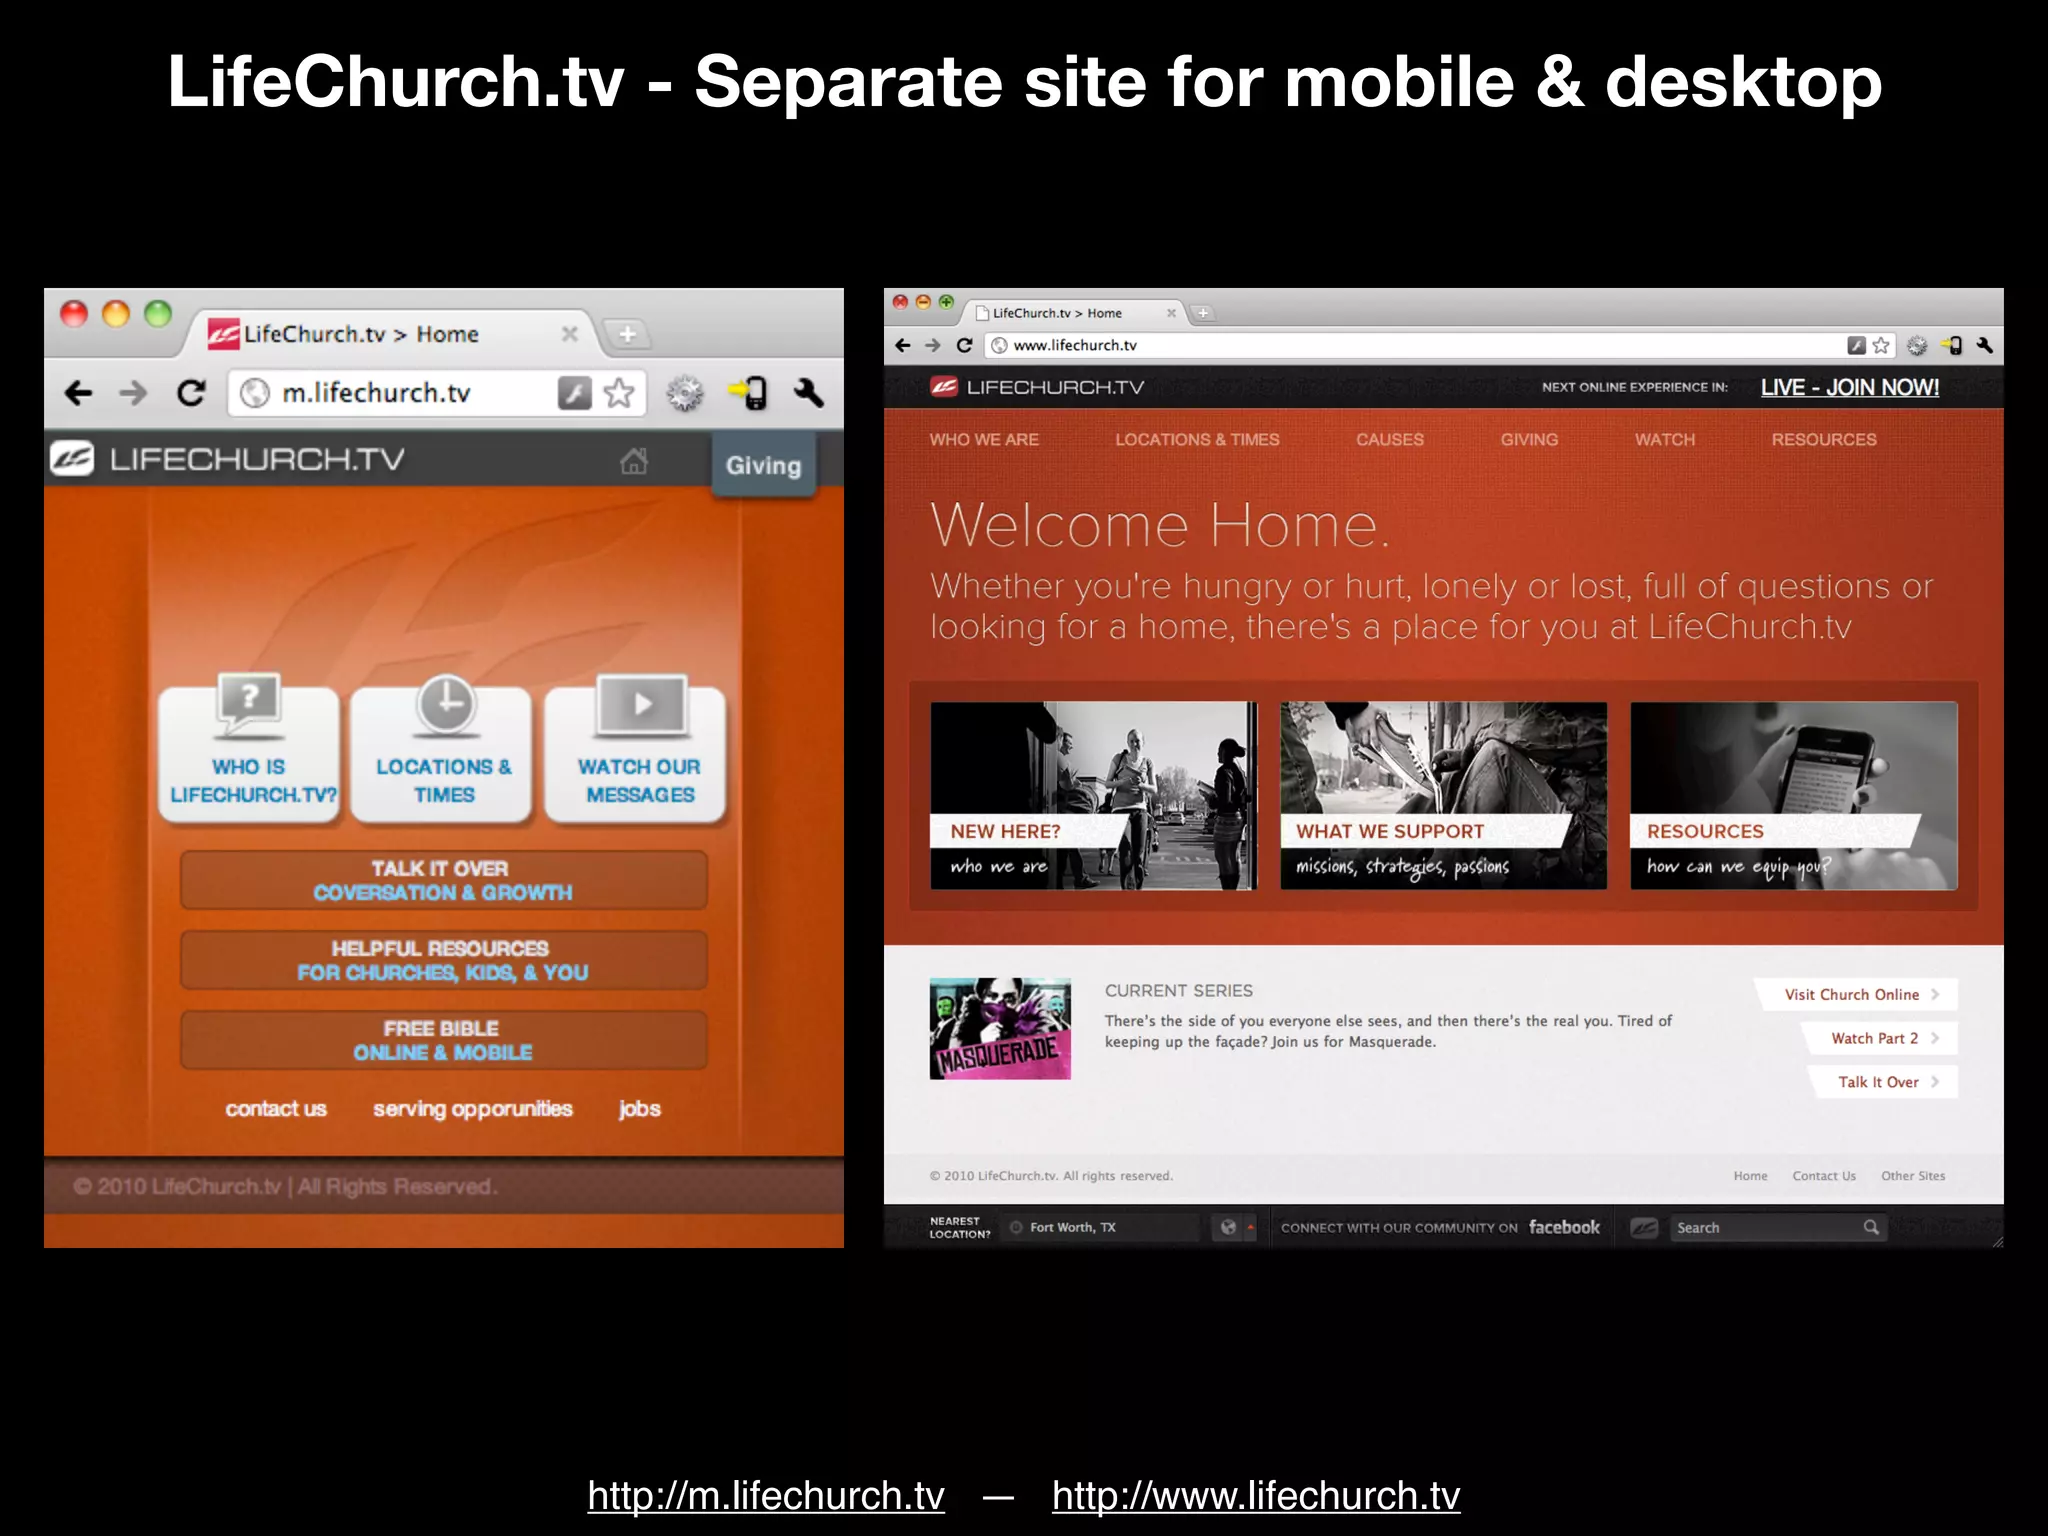
Task: Bookmark m.lifechurch.tv with the star icon
Action: pyautogui.click(x=620, y=393)
